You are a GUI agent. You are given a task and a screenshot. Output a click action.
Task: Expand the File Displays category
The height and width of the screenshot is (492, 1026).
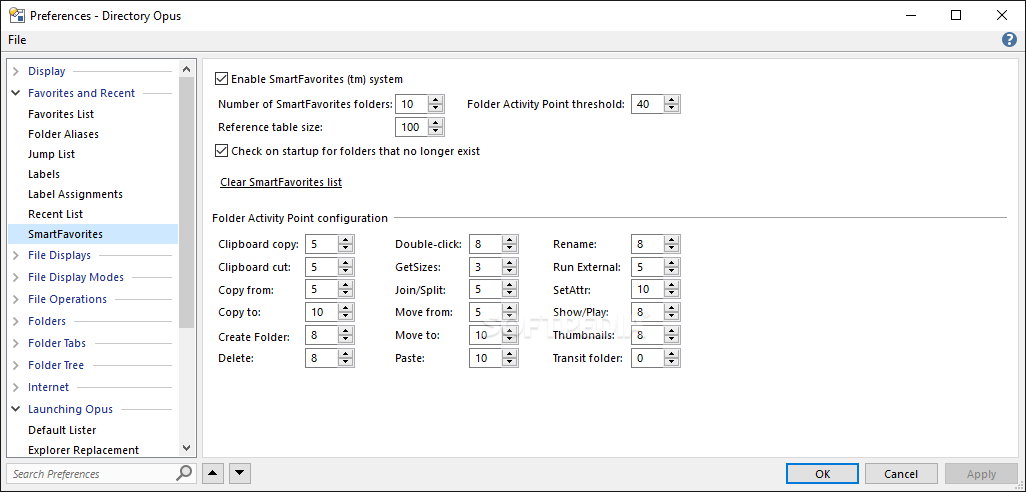coord(16,255)
